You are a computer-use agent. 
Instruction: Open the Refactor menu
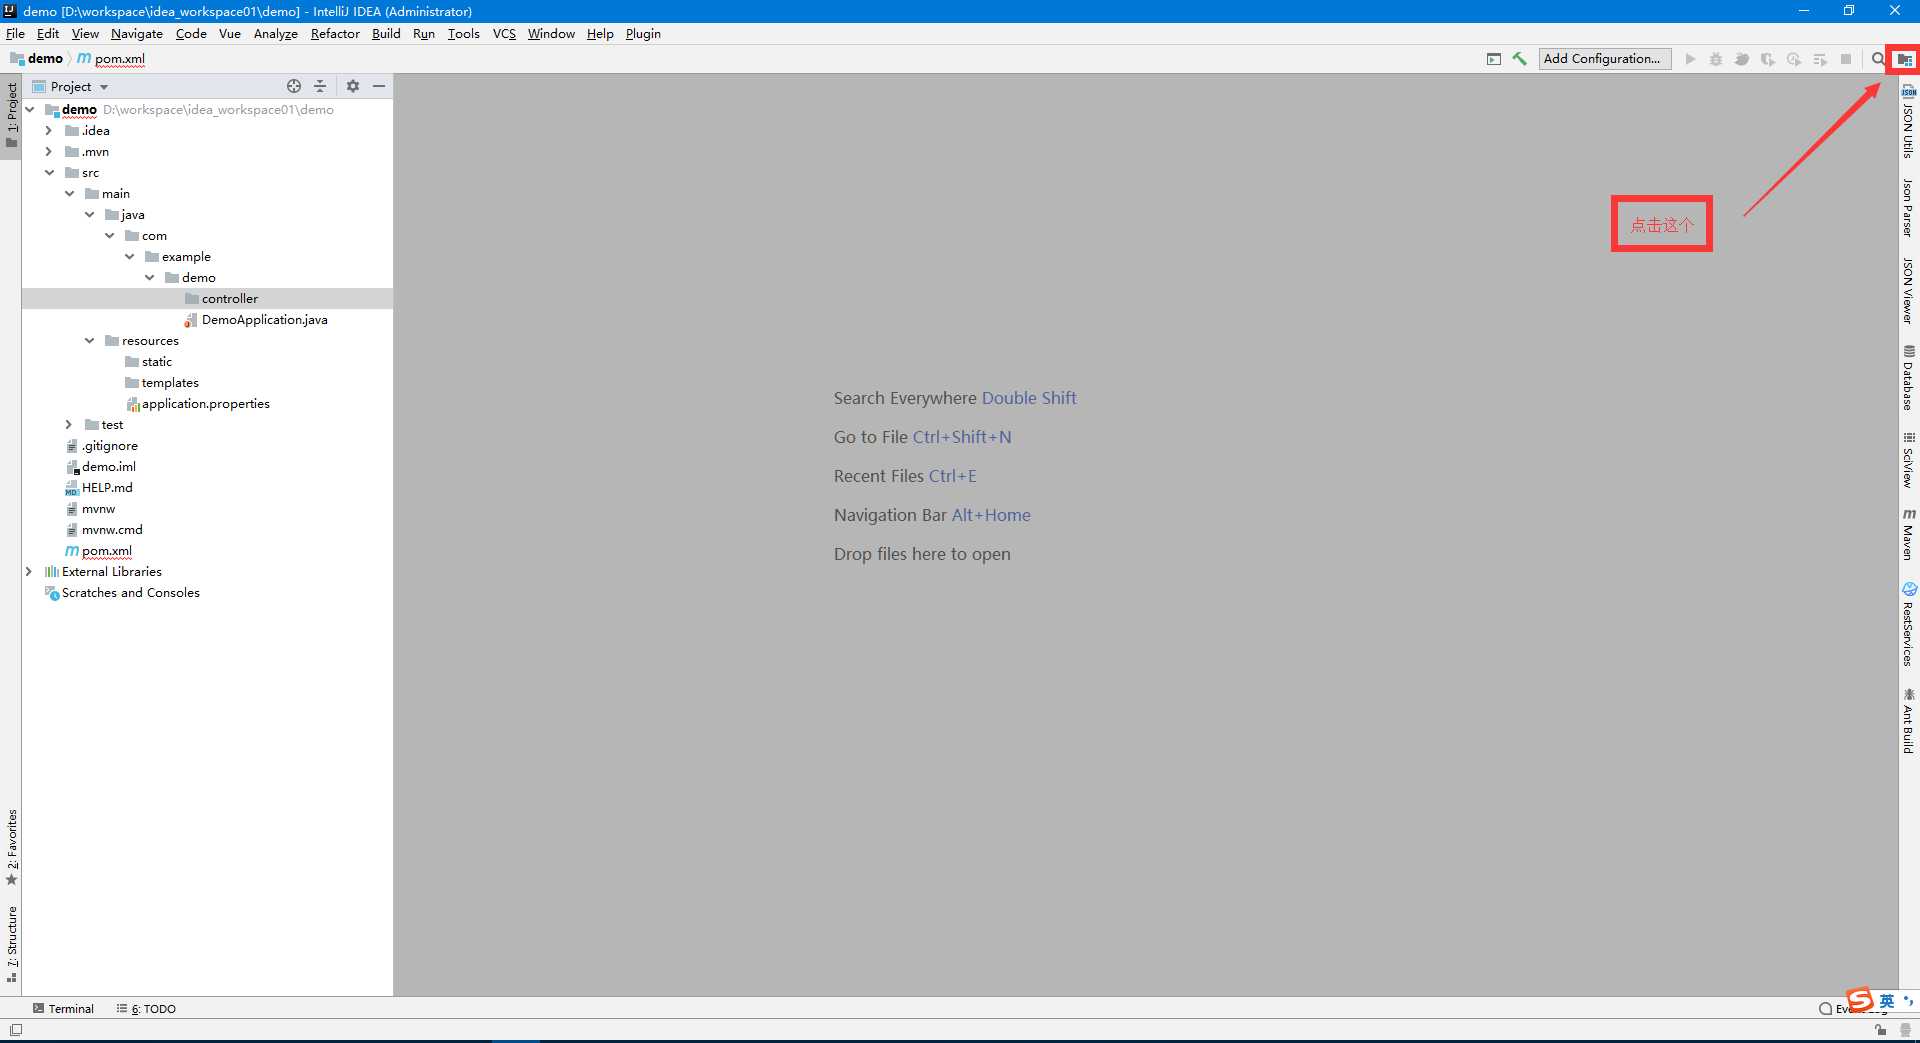pyautogui.click(x=335, y=33)
